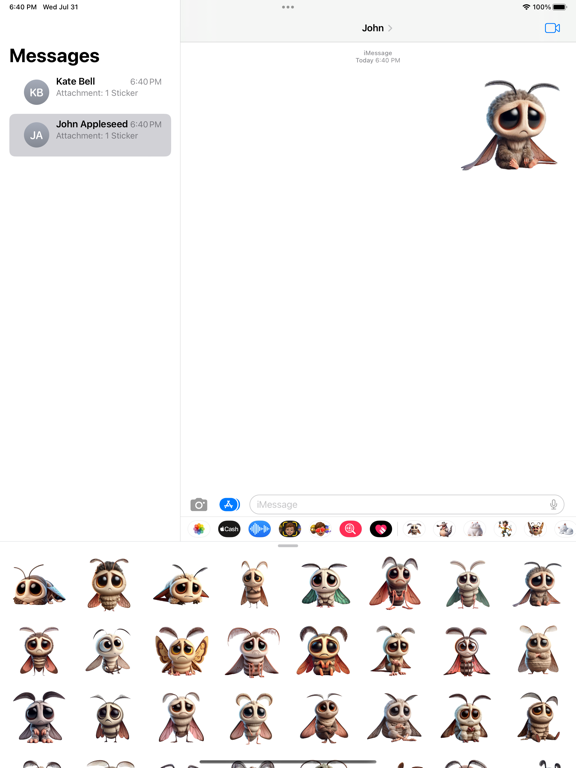576x768 pixels.
Task: Click the Wi-Fi status icon
Action: pos(527,7)
